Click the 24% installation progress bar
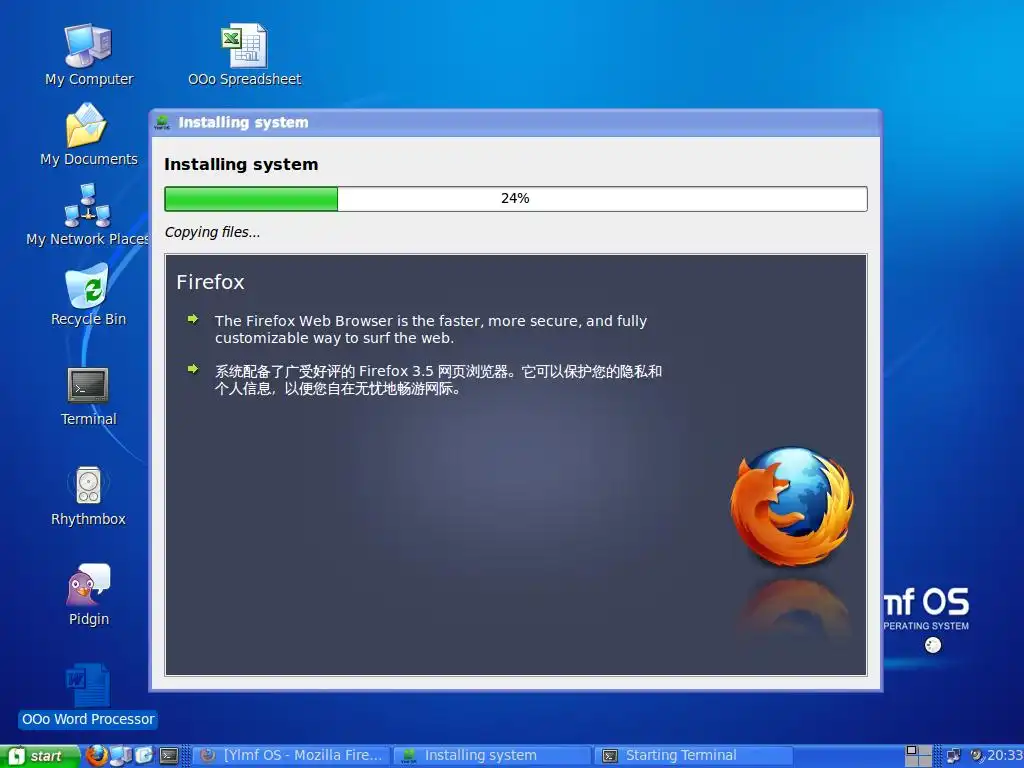This screenshot has width=1024, height=768. [x=516, y=199]
